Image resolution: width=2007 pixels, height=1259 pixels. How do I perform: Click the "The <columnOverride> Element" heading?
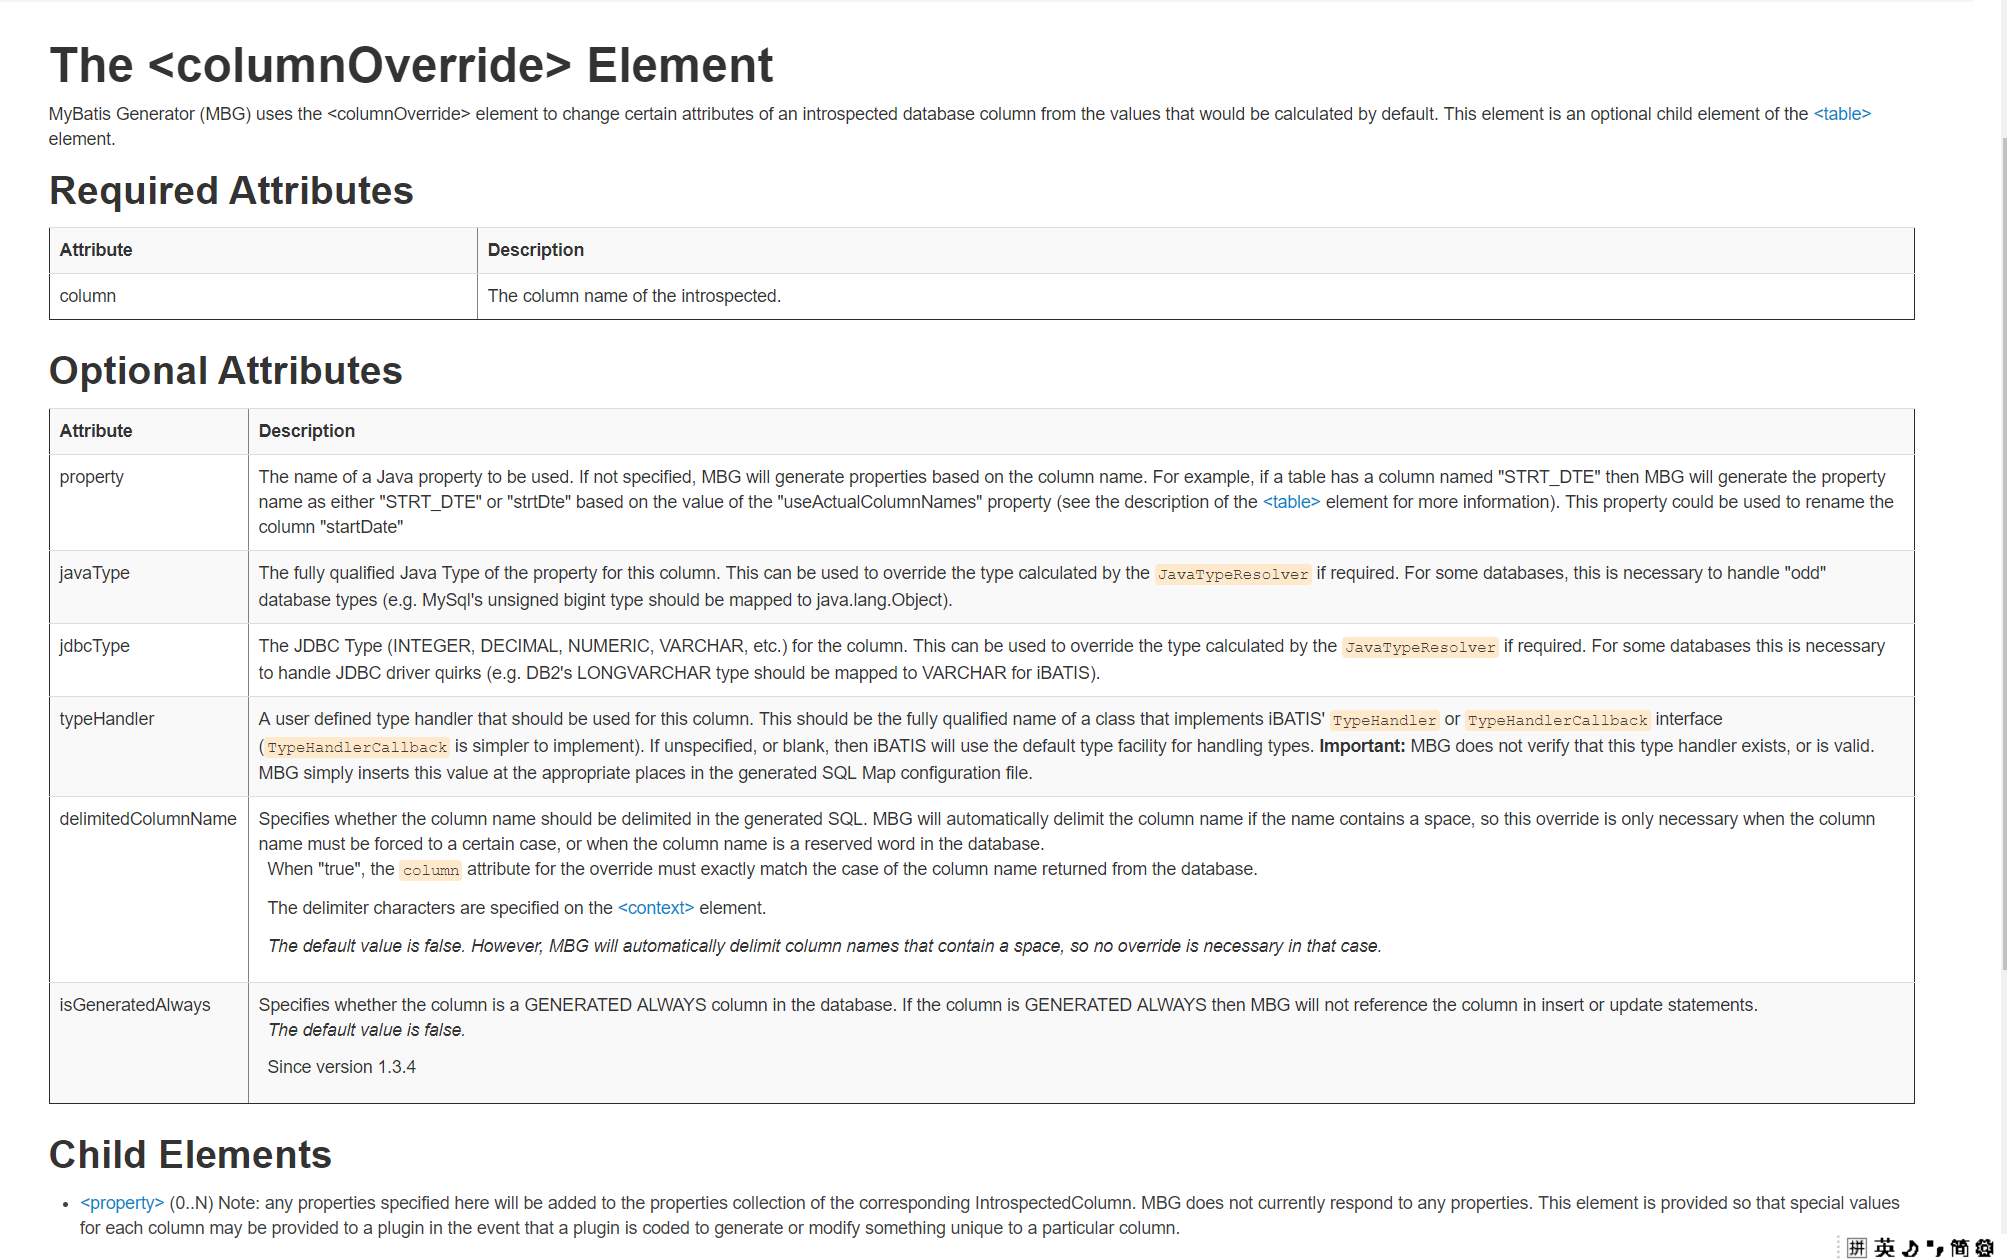(411, 65)
